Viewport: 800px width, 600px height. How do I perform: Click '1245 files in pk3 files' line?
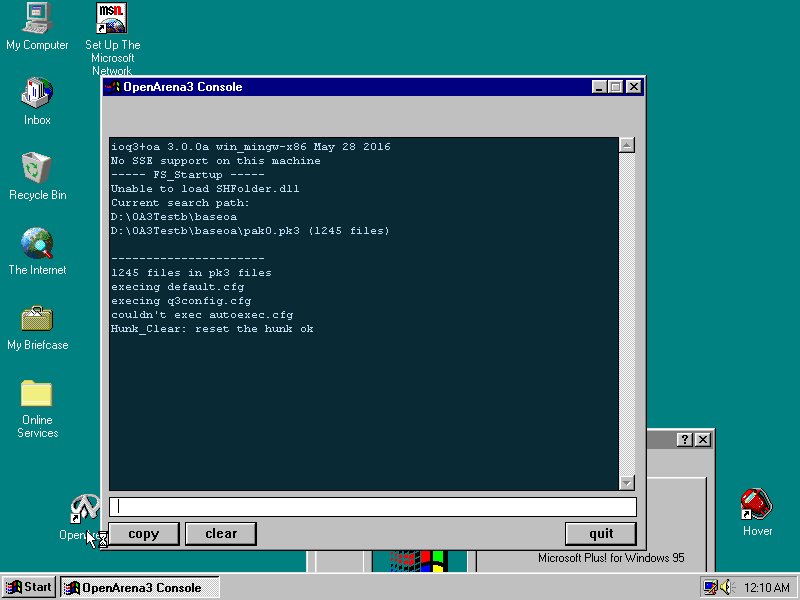(x=191, y=273)
